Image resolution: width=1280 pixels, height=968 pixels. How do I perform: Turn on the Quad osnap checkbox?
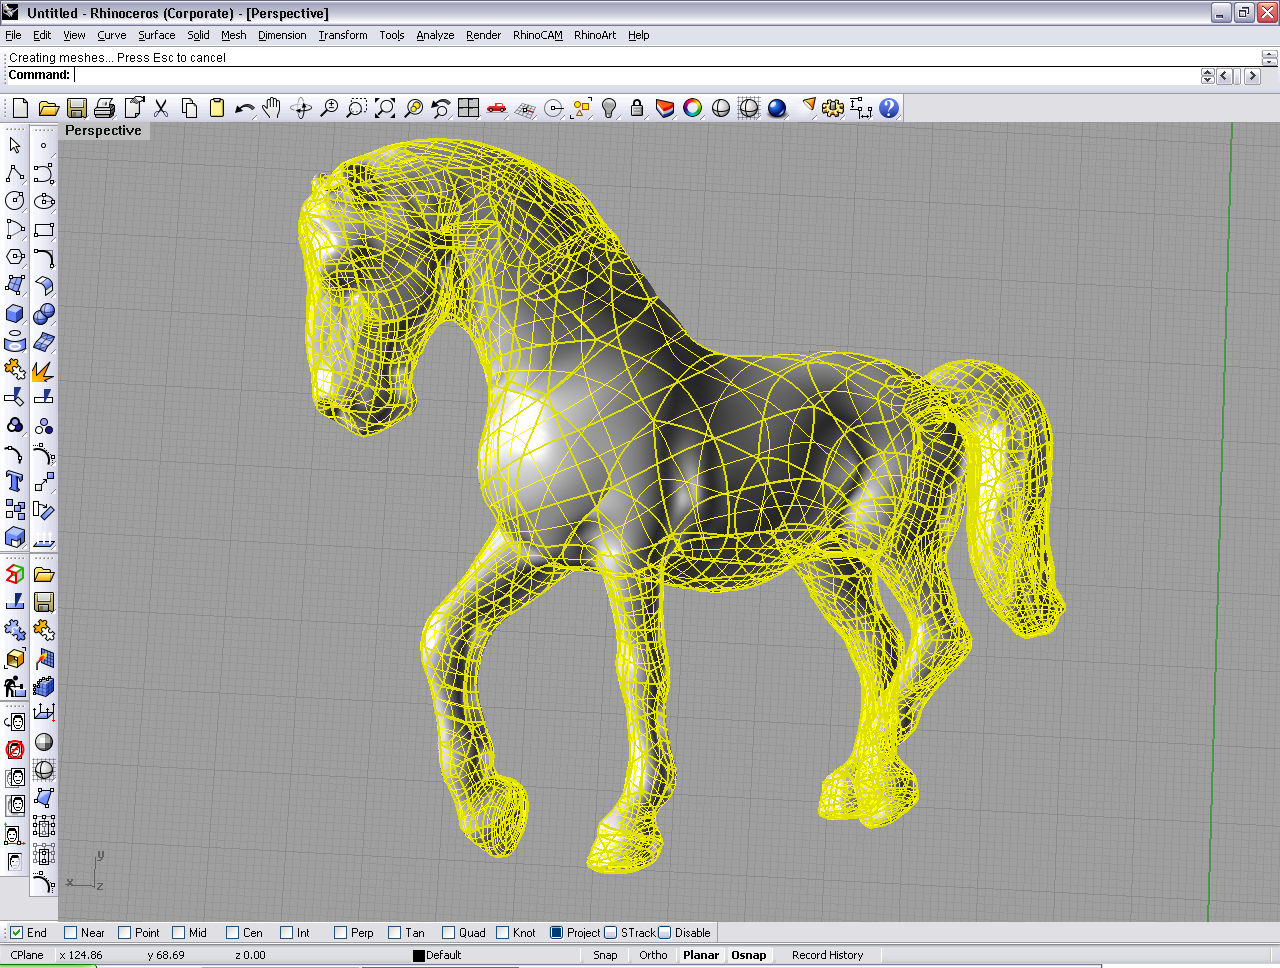pos(449,933)
